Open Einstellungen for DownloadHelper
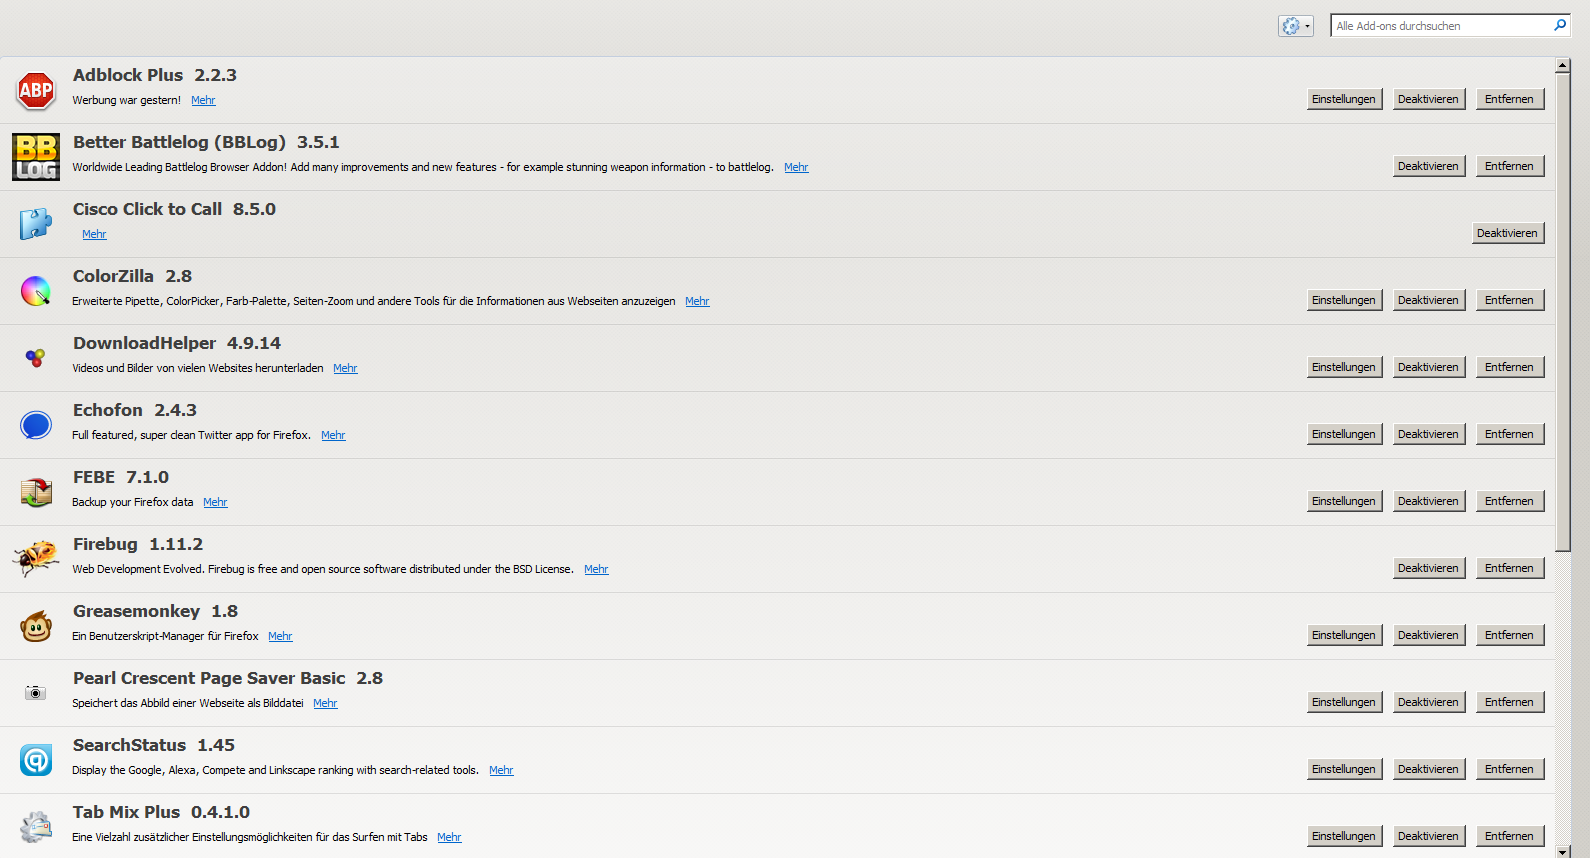This screenshot has height=858, width=1590. pyautogui.click(x=1344, y=367)
